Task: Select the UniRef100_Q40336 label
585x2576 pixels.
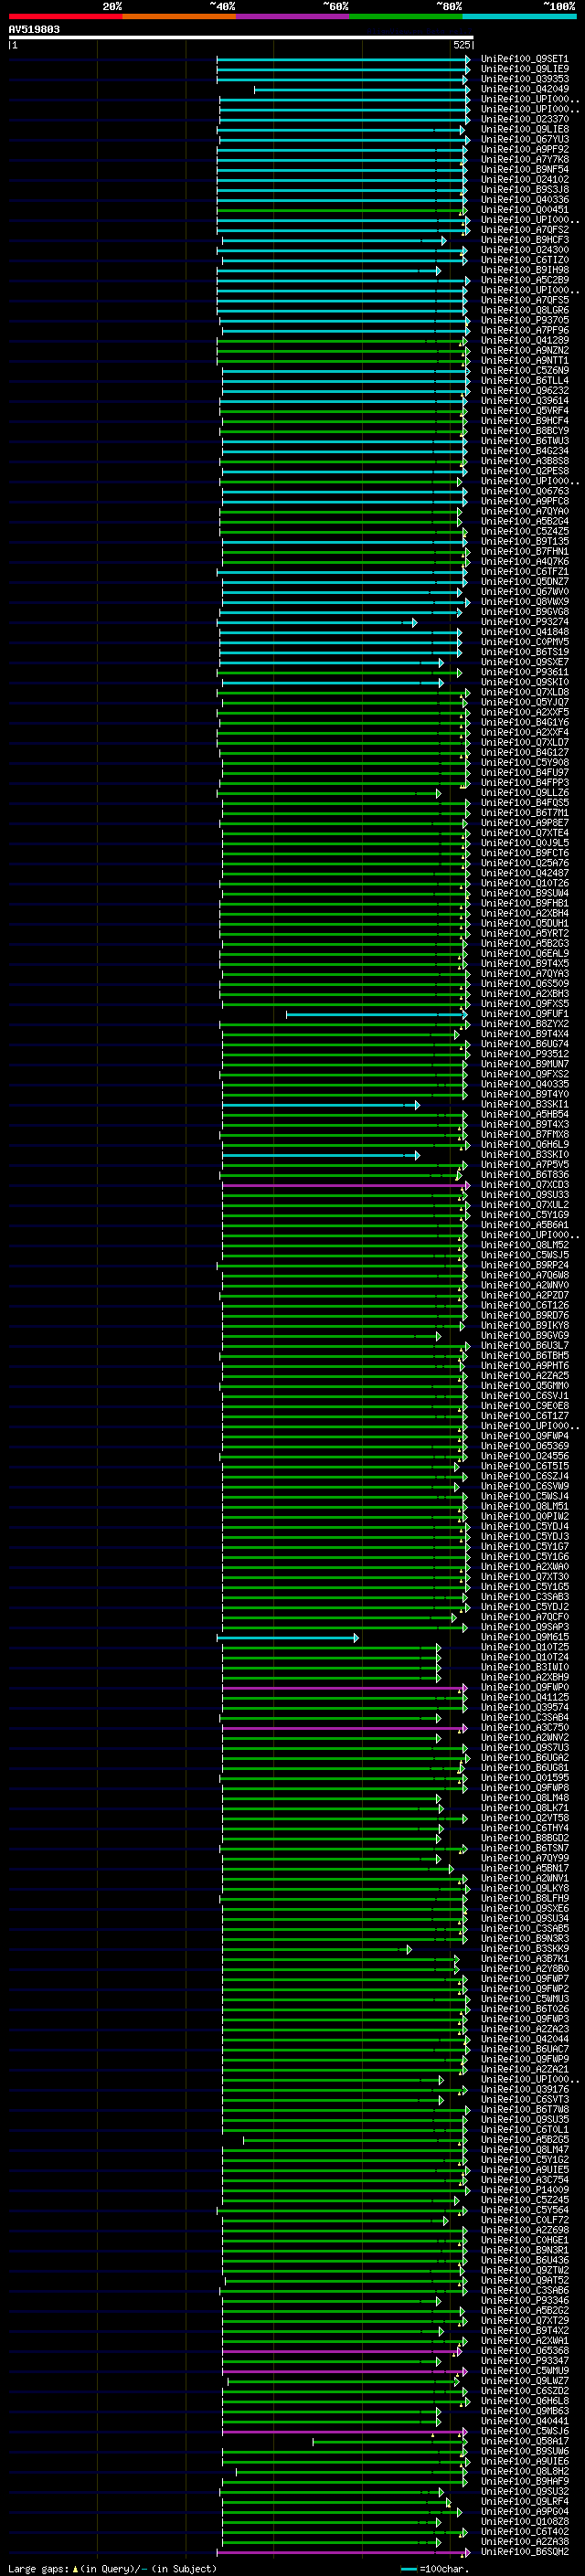Action: click(x=524, y=199)
